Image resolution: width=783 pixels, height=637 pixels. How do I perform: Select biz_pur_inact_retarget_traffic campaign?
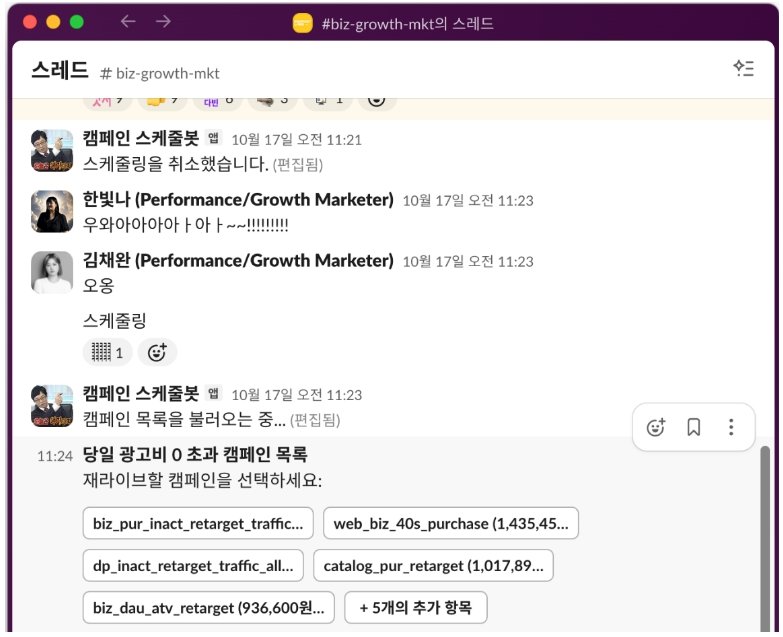pyautogui.click(x=198, y=523)
